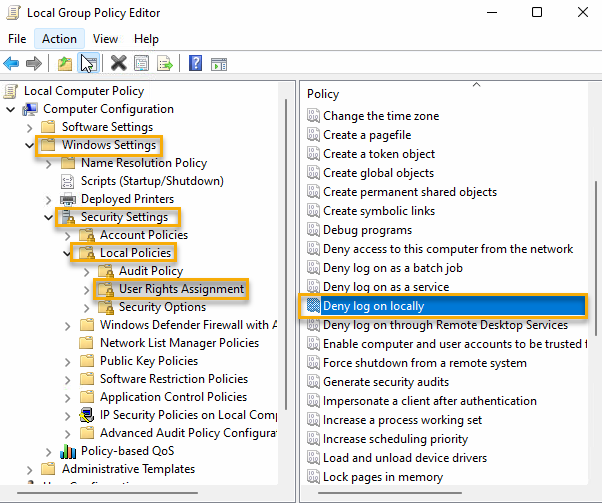Click the Deny log on locally policy icon
Image resolution: width=602 pixels, height=503 pixels.
coord(313,306)
